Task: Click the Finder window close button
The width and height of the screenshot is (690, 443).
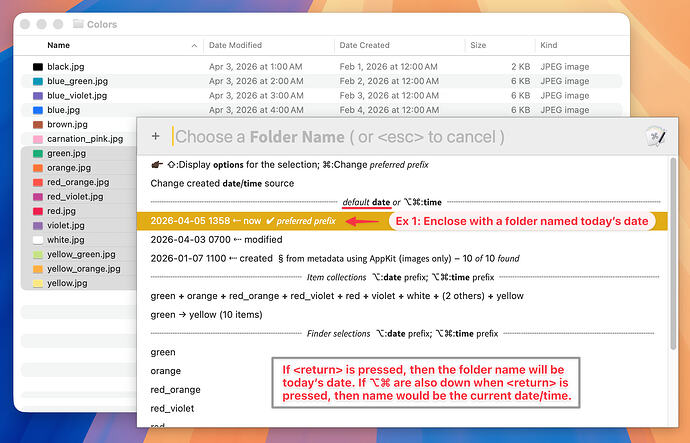Action: tap(25, 24)
